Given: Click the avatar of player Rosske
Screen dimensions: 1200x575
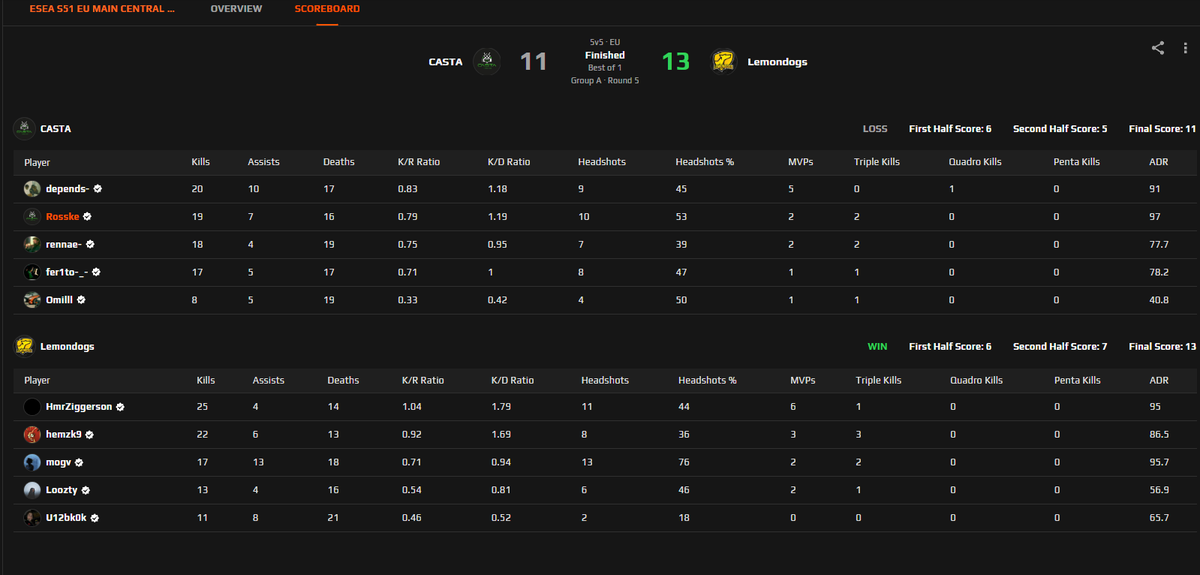Looking at the screenshot, I should 33,216.
